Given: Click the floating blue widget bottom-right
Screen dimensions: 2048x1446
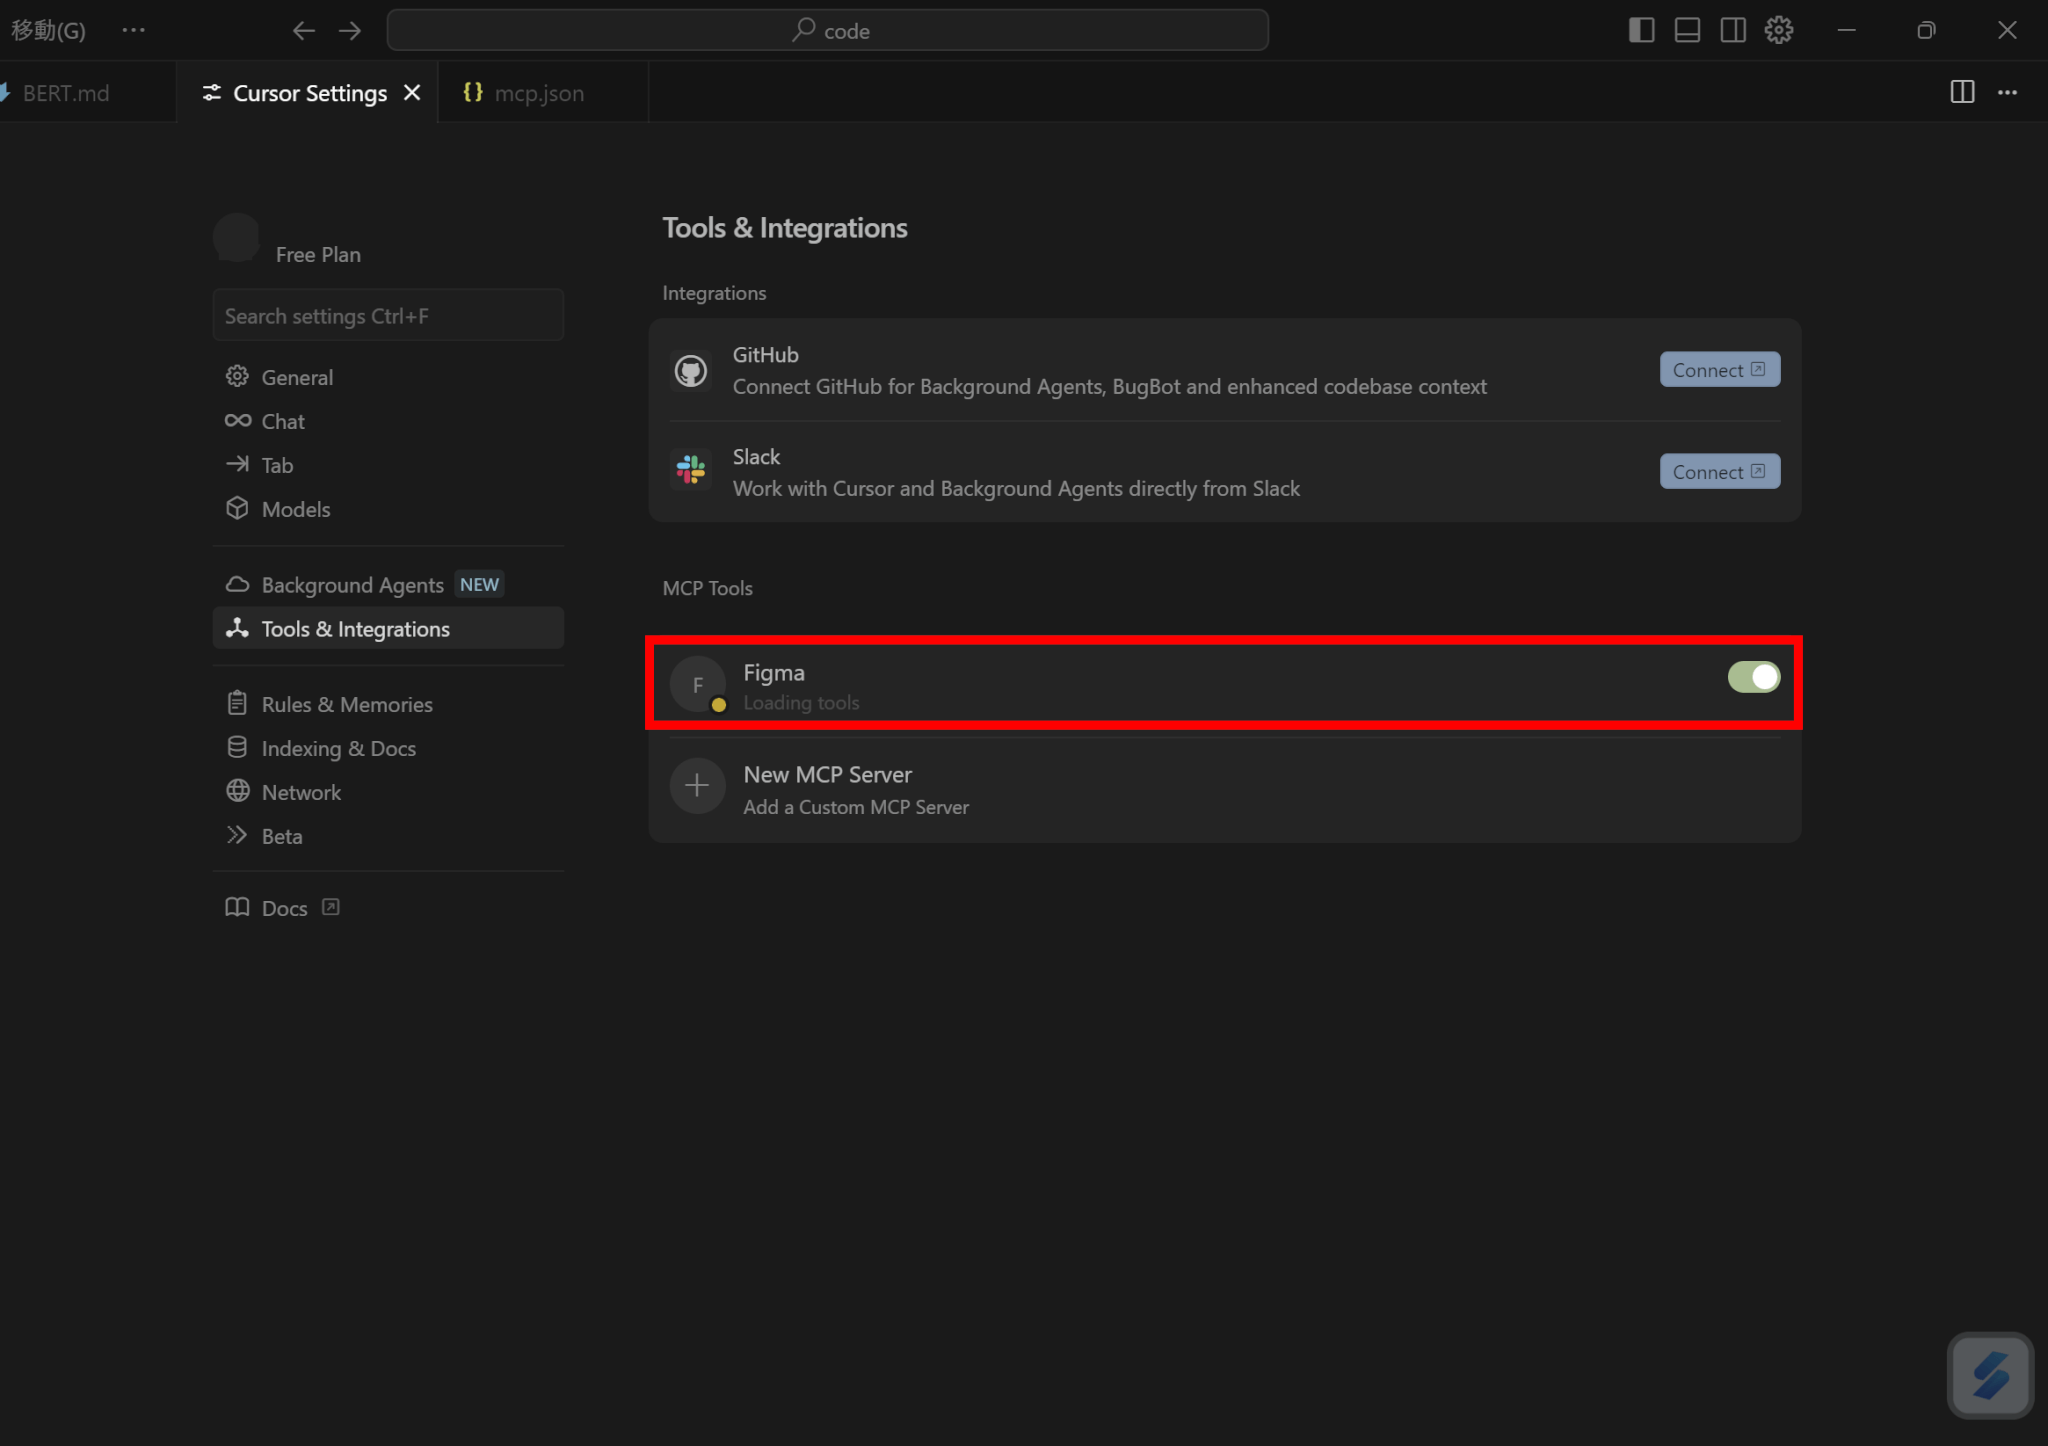Looking at the screenshot, I should click(1990, 1376).
